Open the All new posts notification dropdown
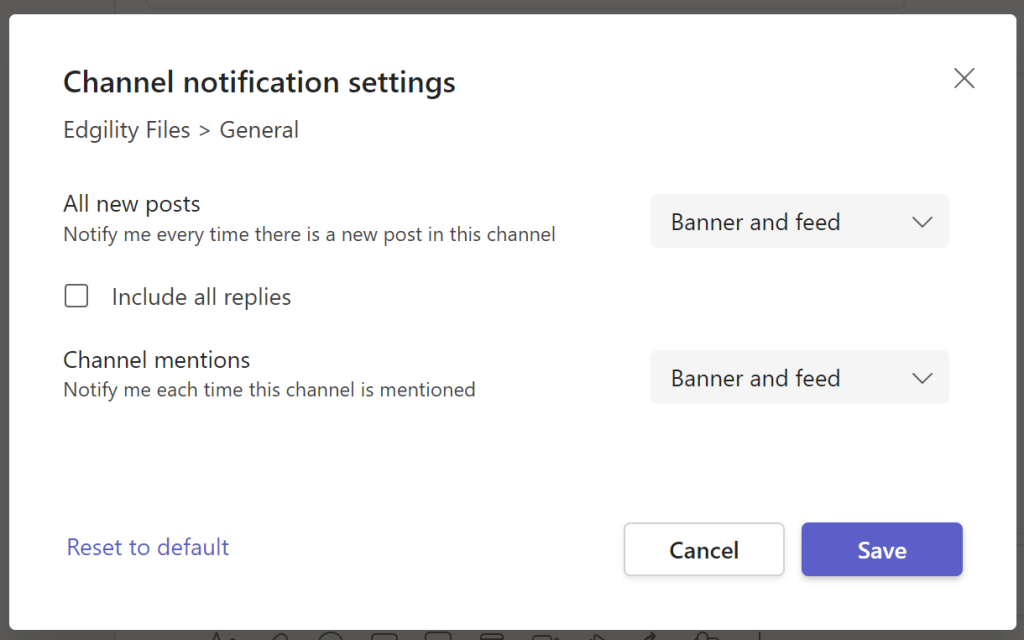Screen dimensions: 1024x640 [799, 221]
